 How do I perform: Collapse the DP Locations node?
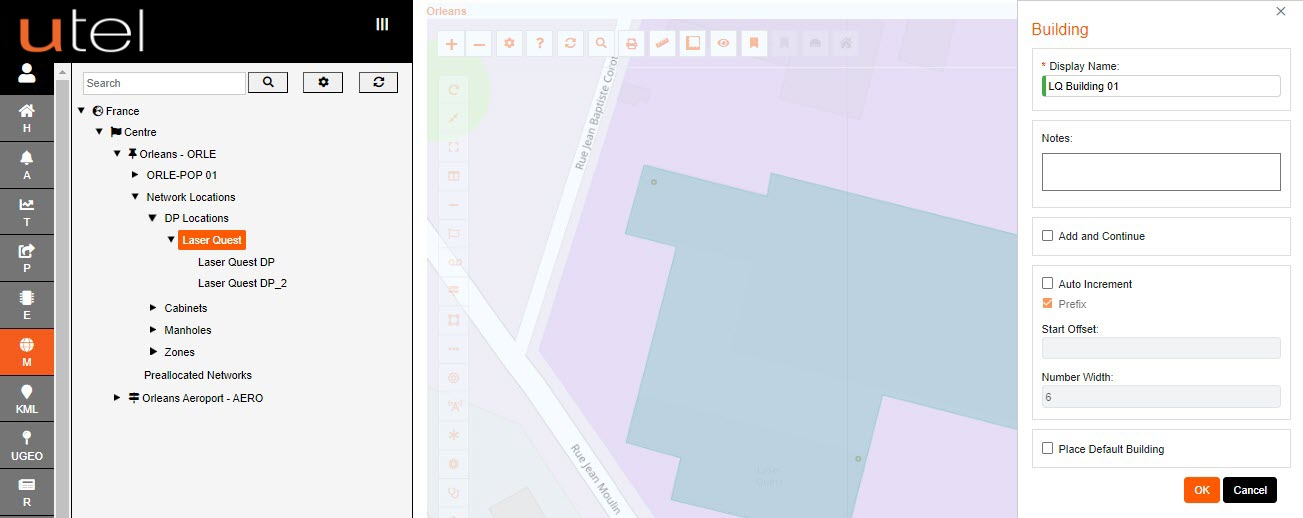pyautogui.click(x=153, y=218)
